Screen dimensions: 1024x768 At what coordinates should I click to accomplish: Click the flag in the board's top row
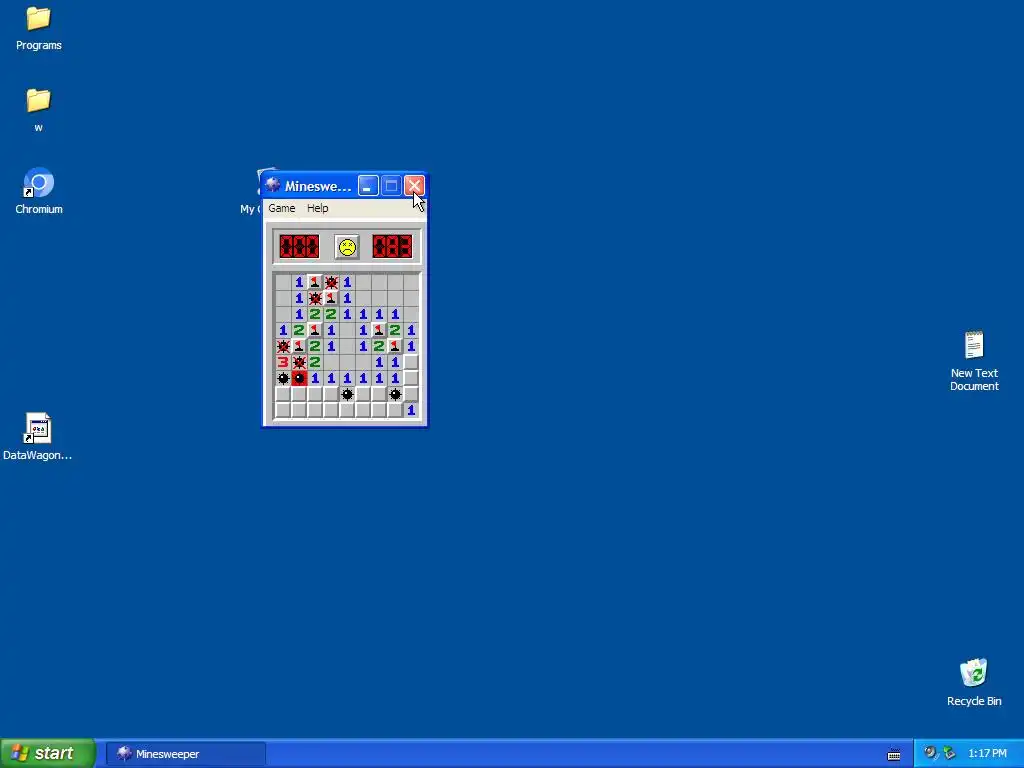(x=315, y=282)
